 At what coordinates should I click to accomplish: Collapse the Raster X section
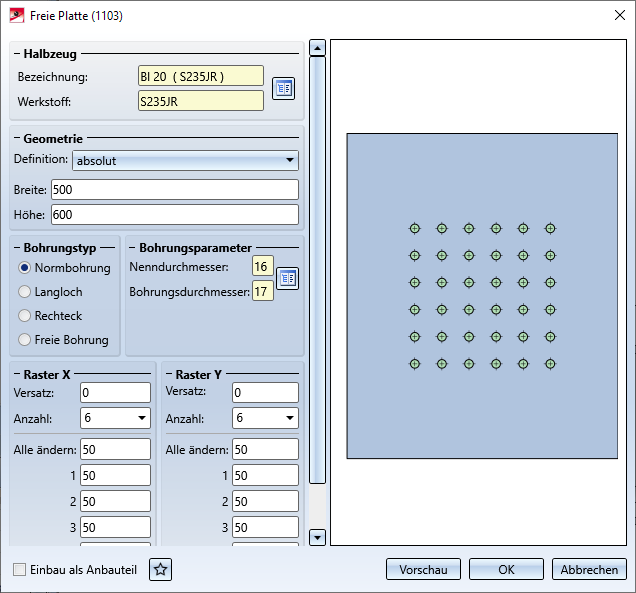pos(16,374)
